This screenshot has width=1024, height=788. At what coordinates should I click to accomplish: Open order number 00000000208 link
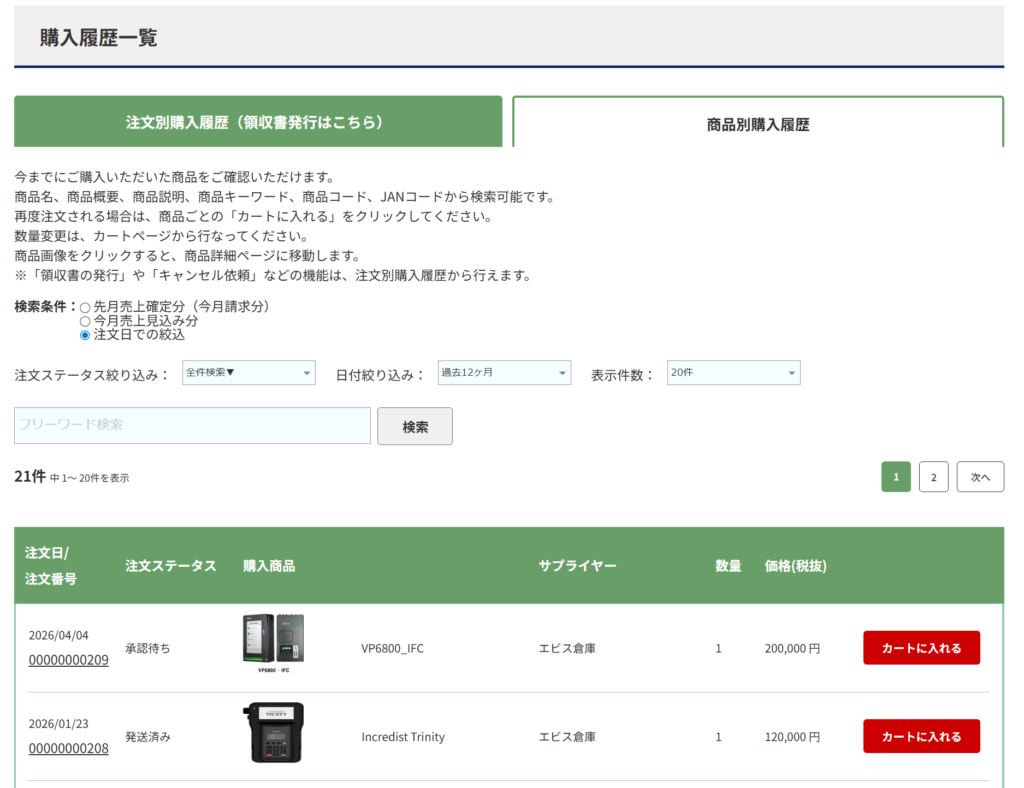tap(68, 749)
